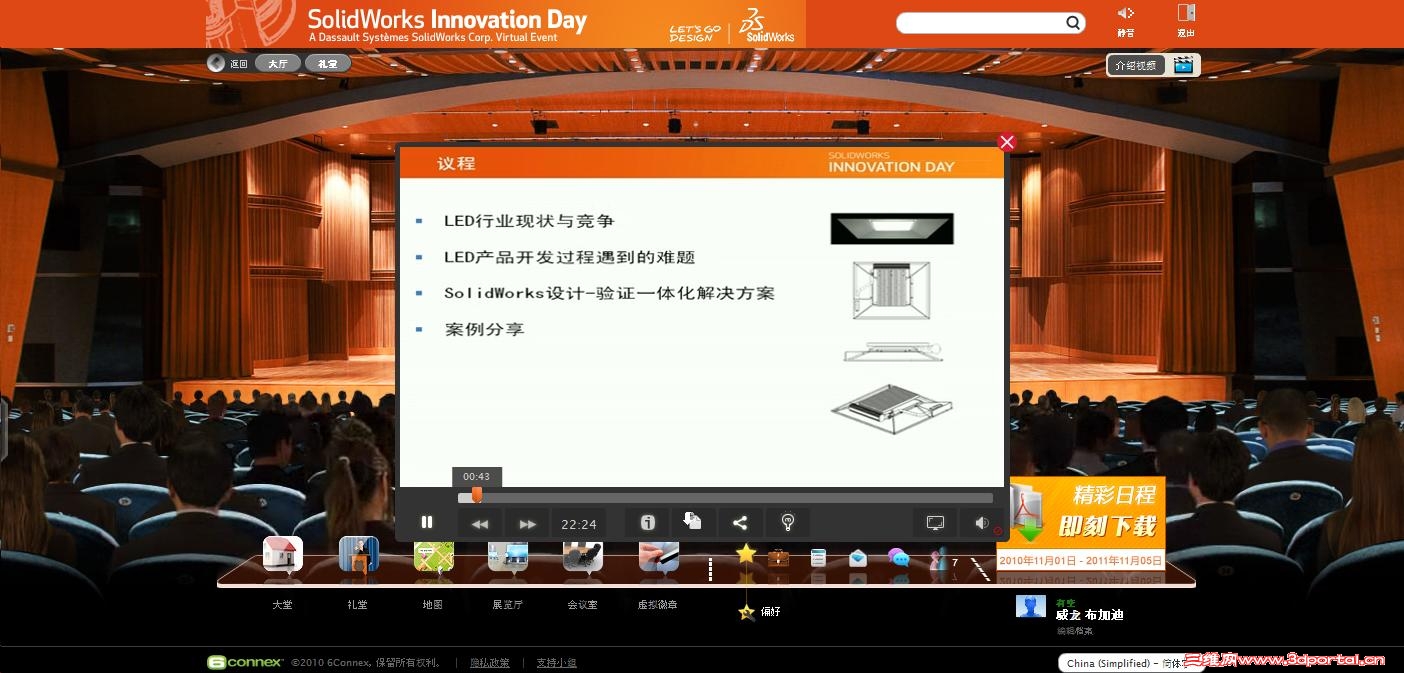Click the user avatar thumbnail
1404x673 pixels.
coord(1030,605)
